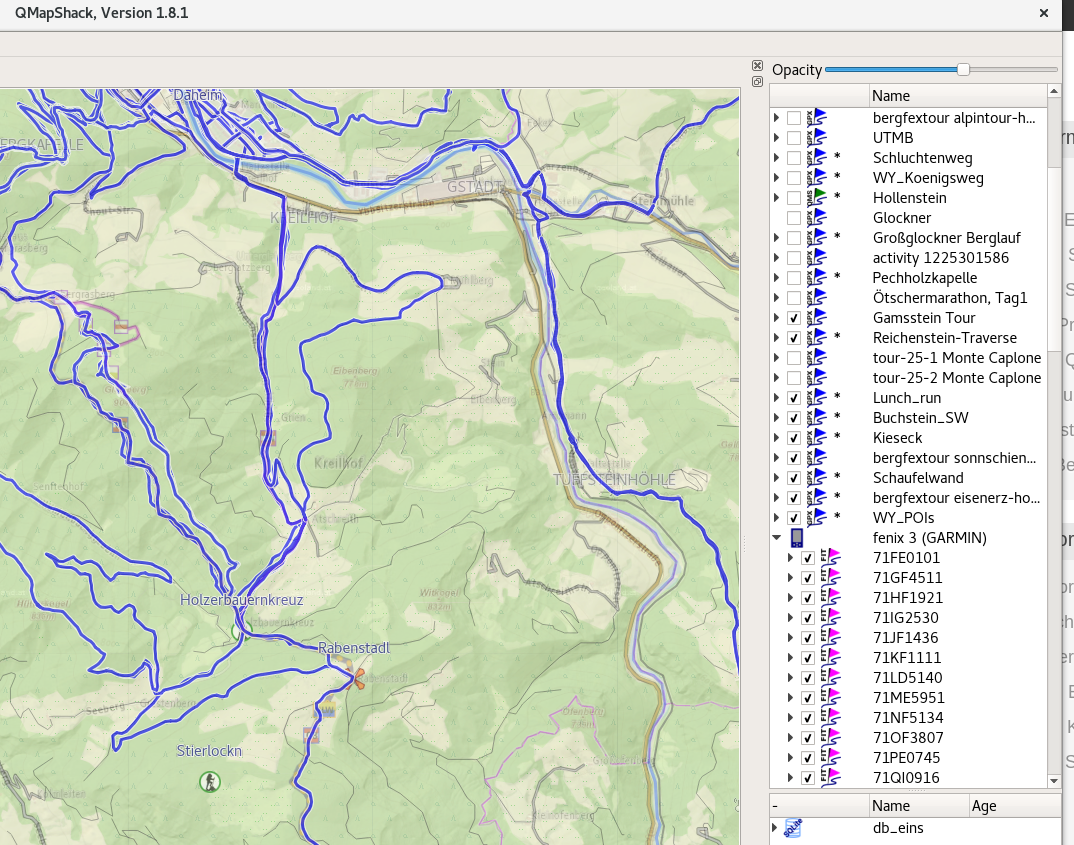
Task: Click the FIT icon of 71KF1111
Action: point(829,657)
